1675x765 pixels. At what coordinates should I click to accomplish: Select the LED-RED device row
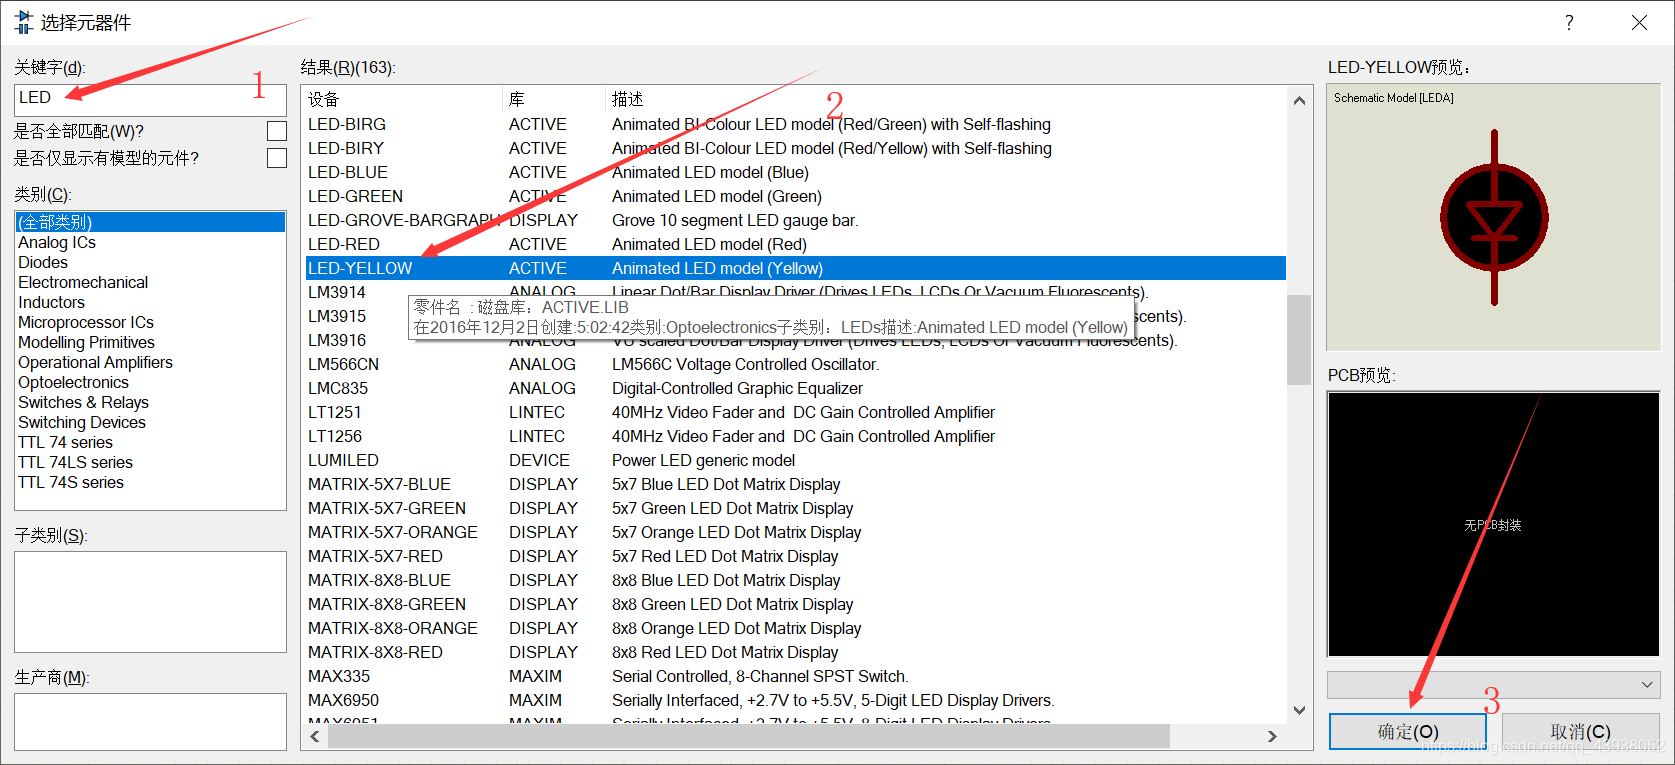coord(795,244)
